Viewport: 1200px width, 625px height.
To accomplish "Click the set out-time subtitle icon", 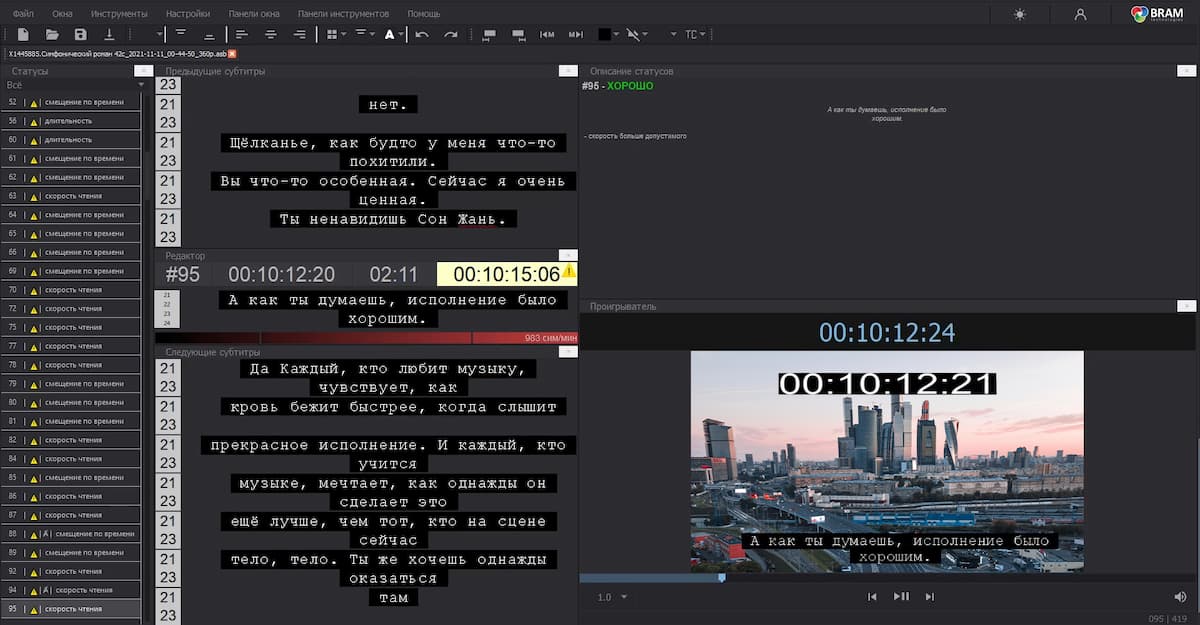I will [x=518, y=34].
